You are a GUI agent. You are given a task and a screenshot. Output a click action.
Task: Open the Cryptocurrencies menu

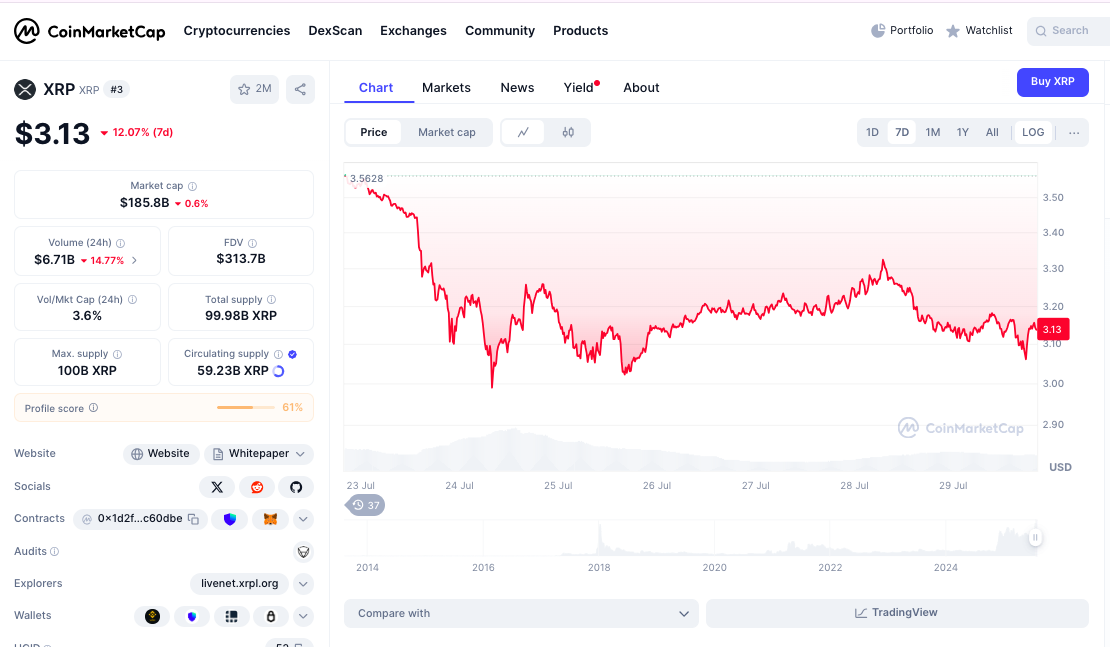[237, 31]
